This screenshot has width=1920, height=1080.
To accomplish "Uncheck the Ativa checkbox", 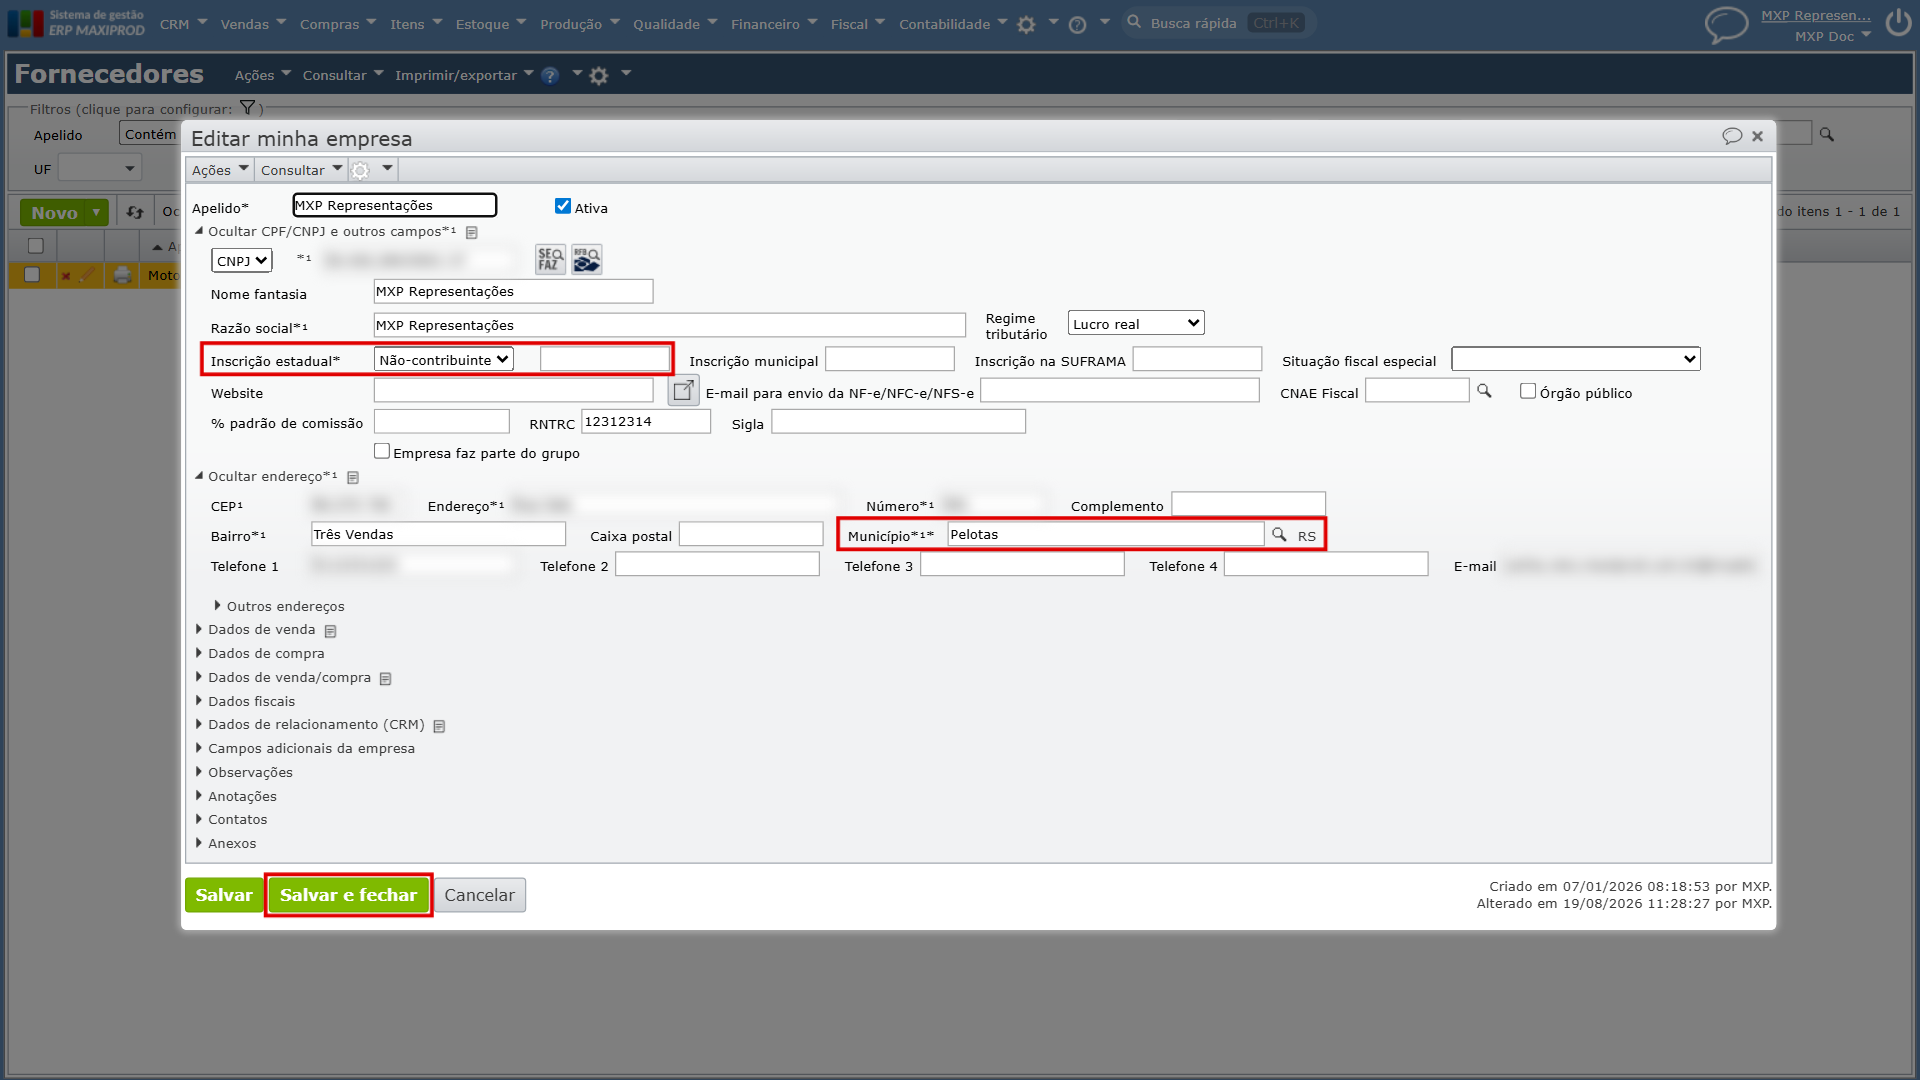I will pos(563,206).
